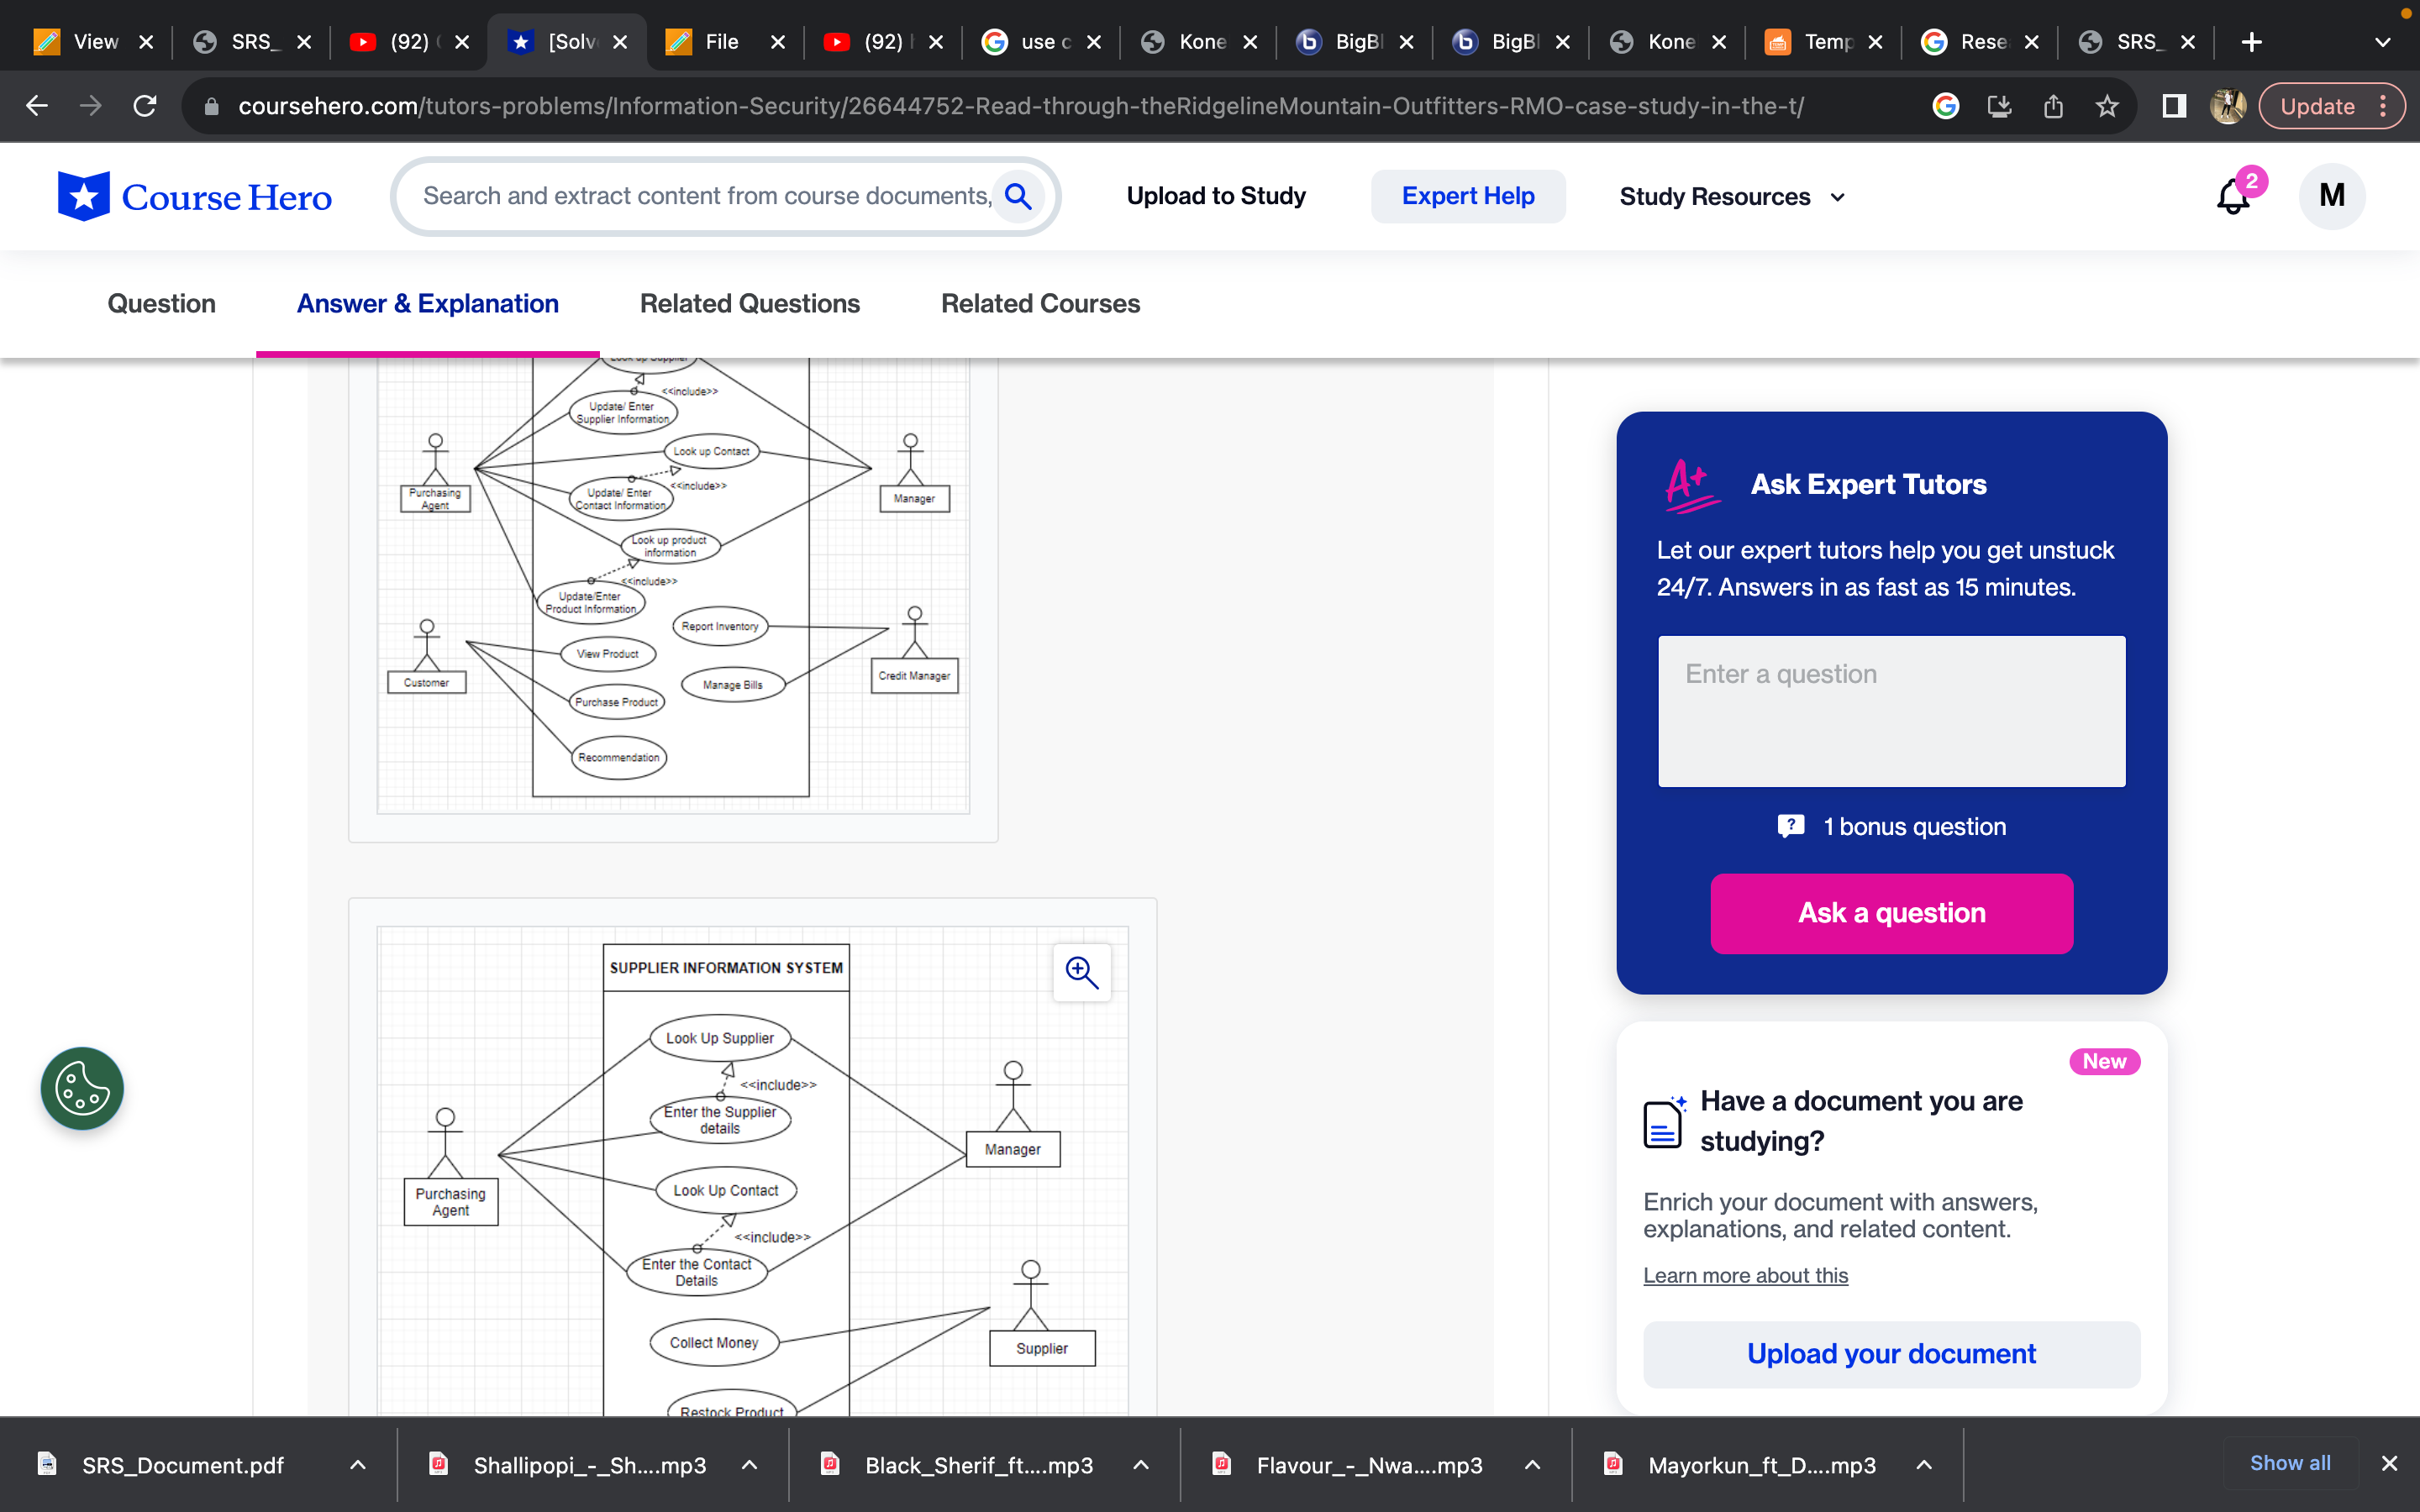The image size is (2420, 1512).
Task: Click the search magnifier icon in the search bar
Action: click(x=1018, y=196)
